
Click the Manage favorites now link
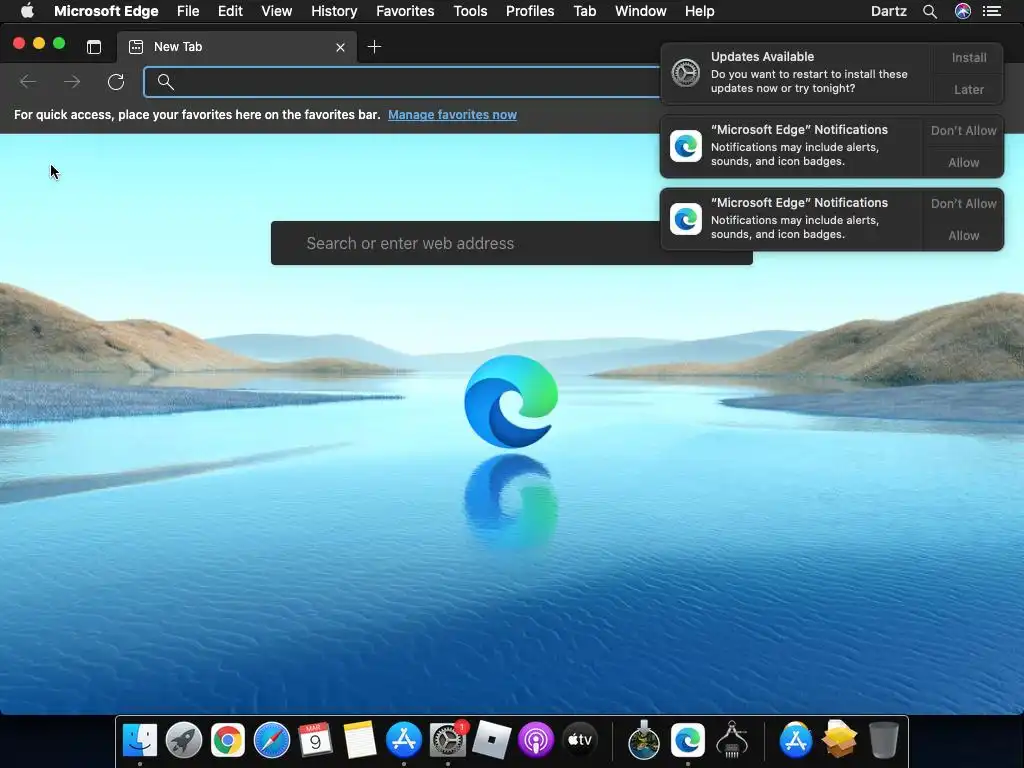452,115
